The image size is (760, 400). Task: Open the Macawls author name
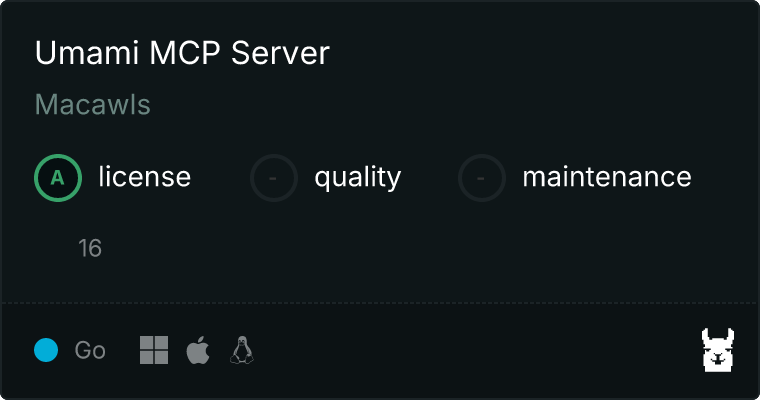click(93, 105)
